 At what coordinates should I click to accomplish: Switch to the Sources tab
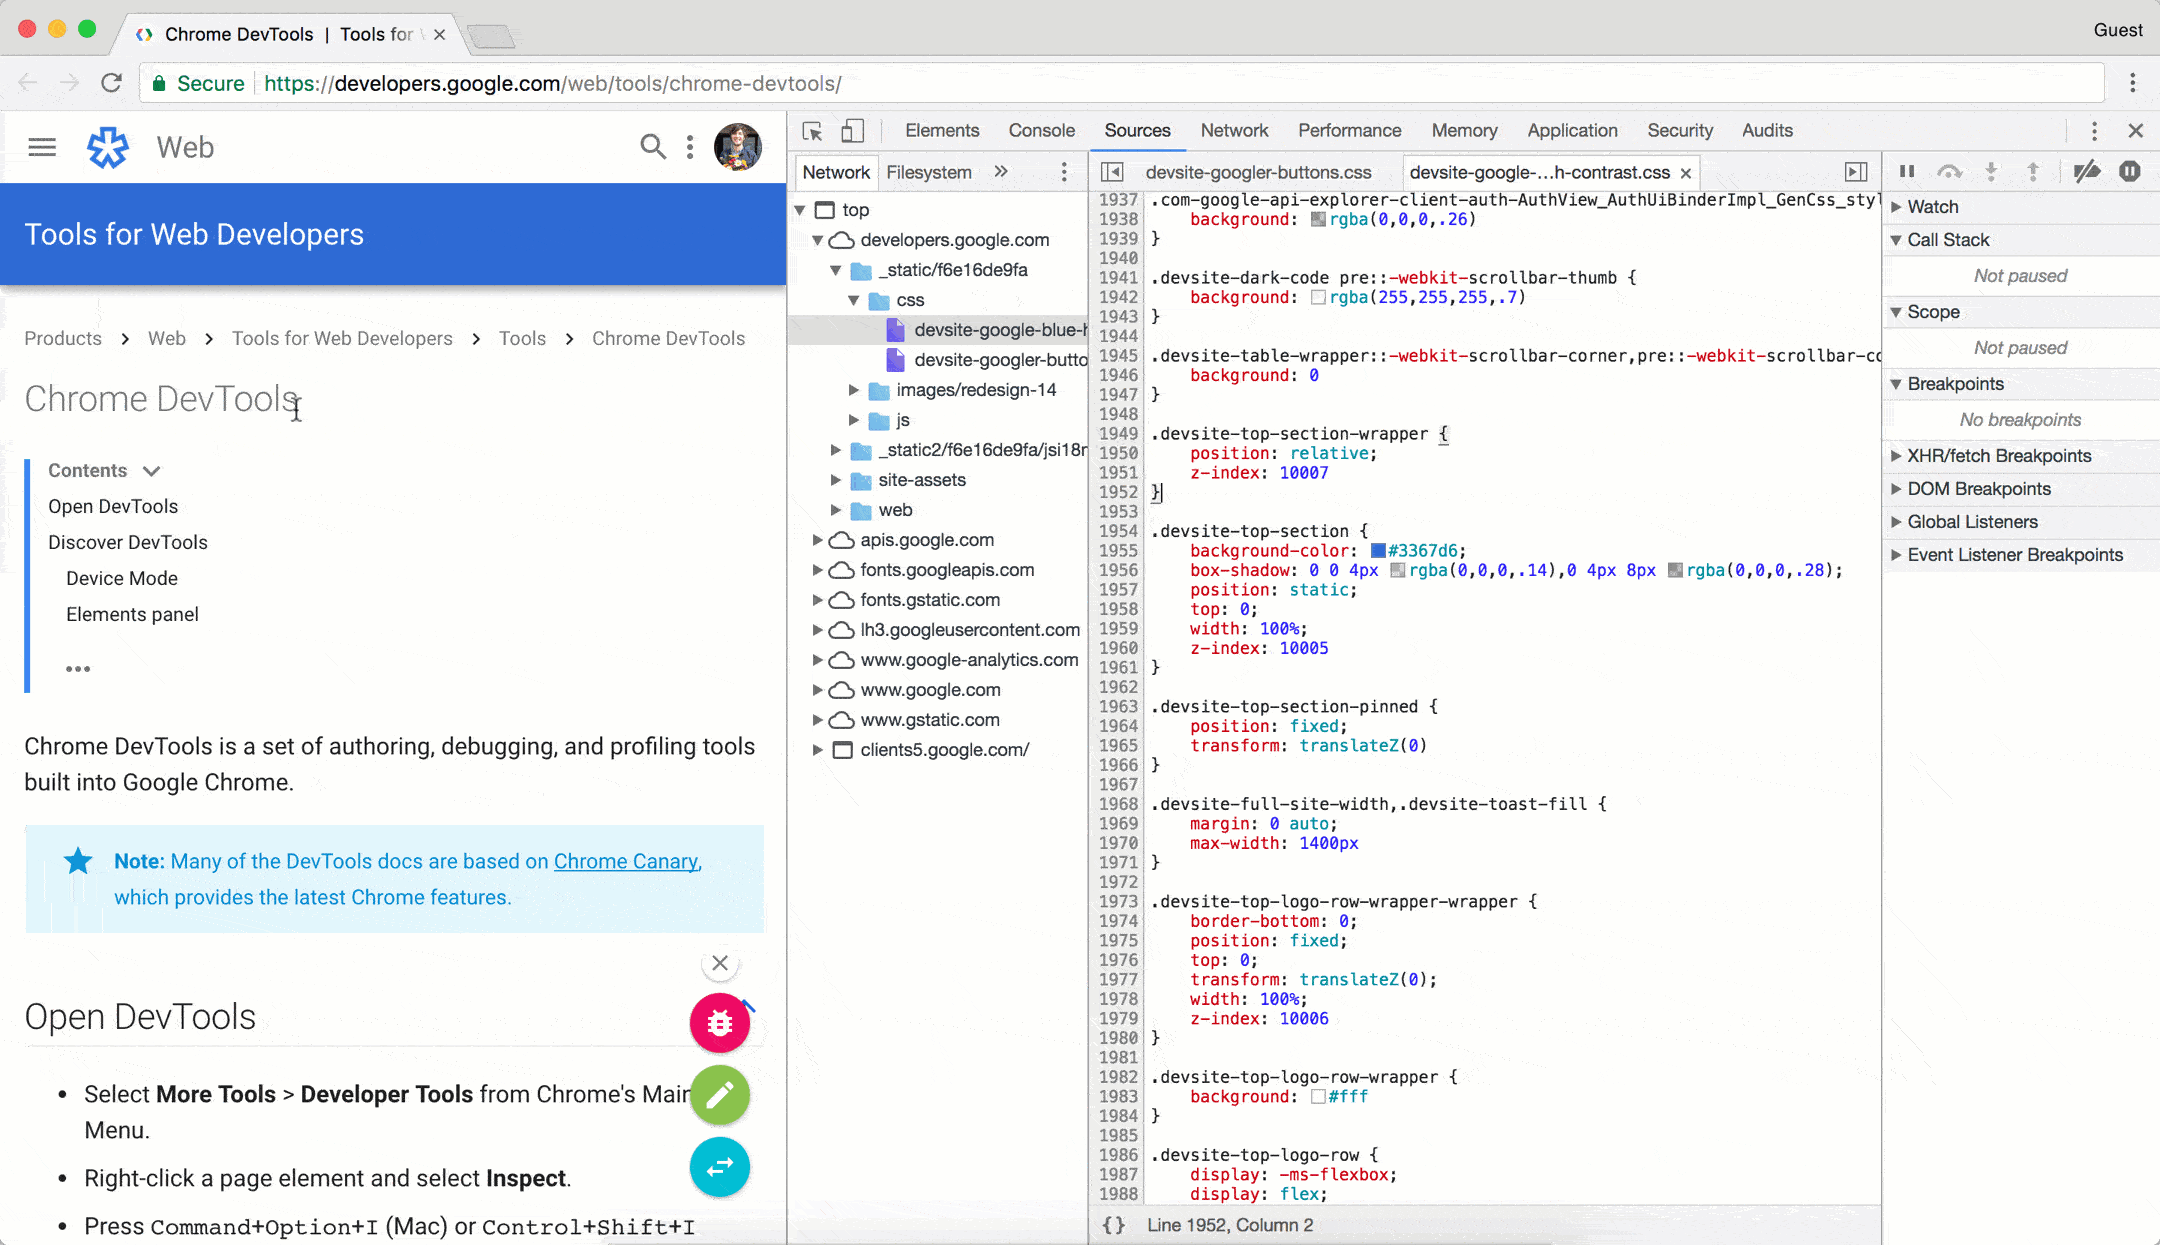click(1136, 131)
